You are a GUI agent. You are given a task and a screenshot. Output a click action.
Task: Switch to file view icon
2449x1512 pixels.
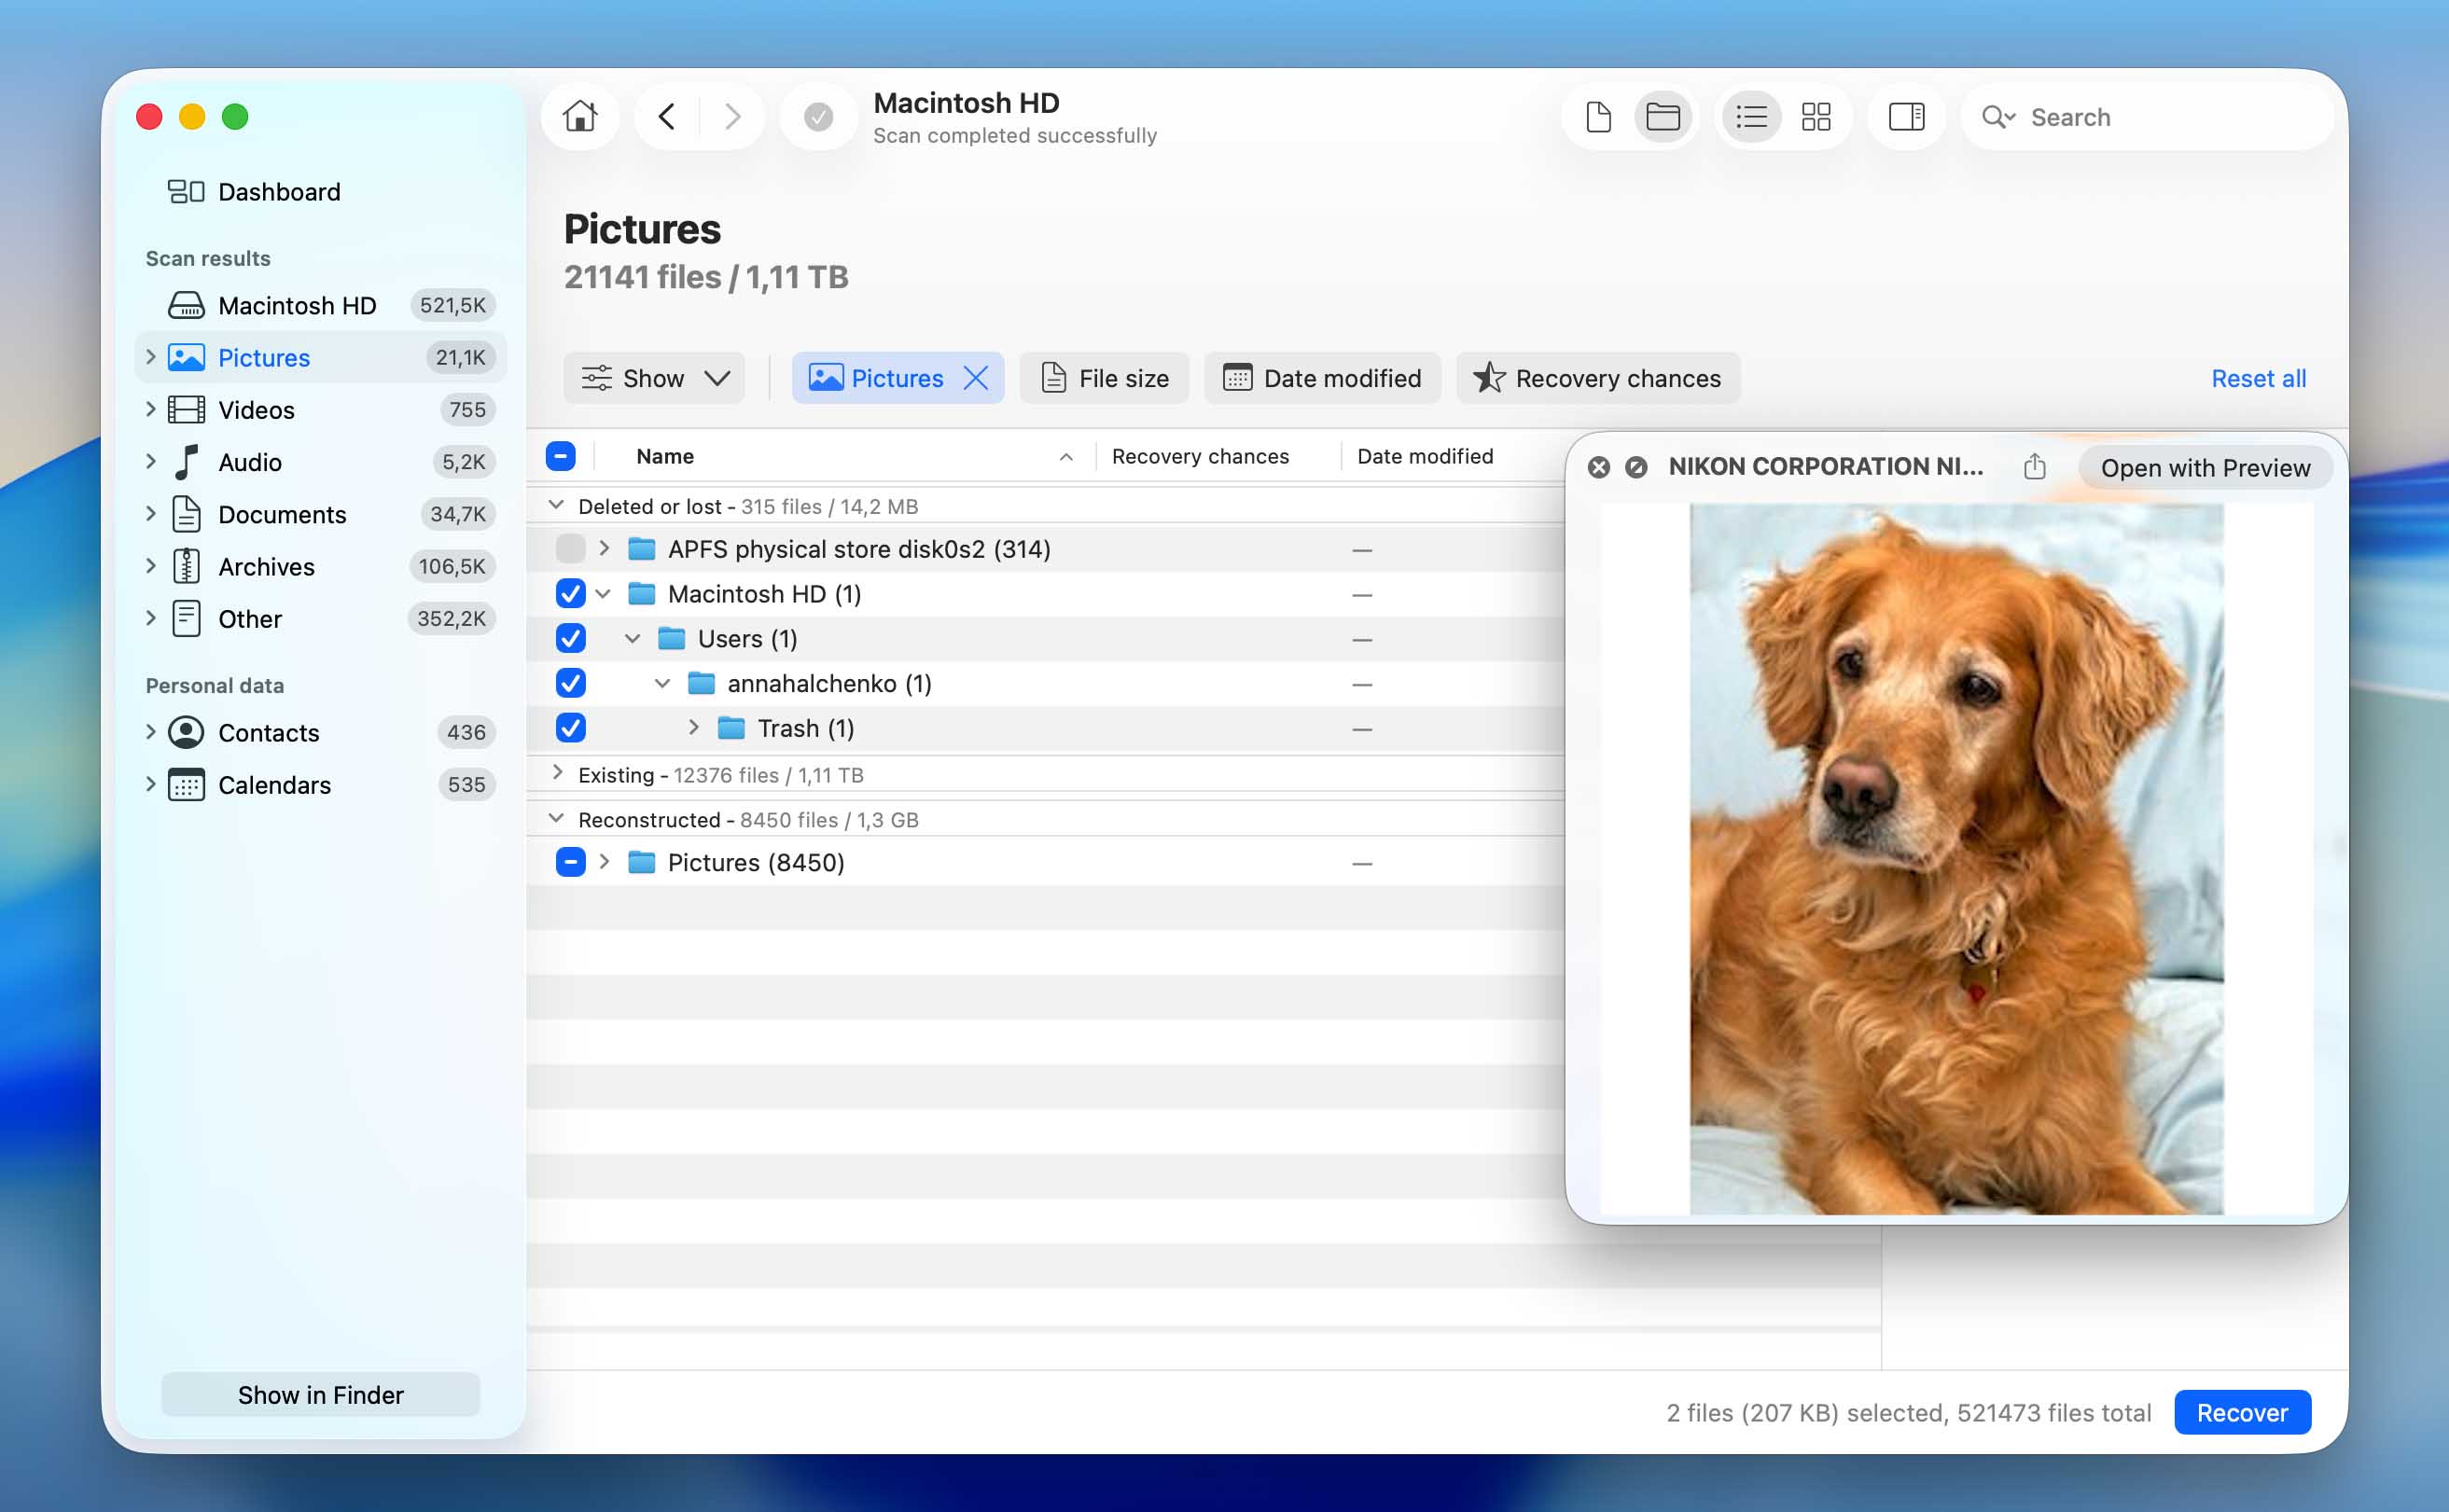[1598, 117]
